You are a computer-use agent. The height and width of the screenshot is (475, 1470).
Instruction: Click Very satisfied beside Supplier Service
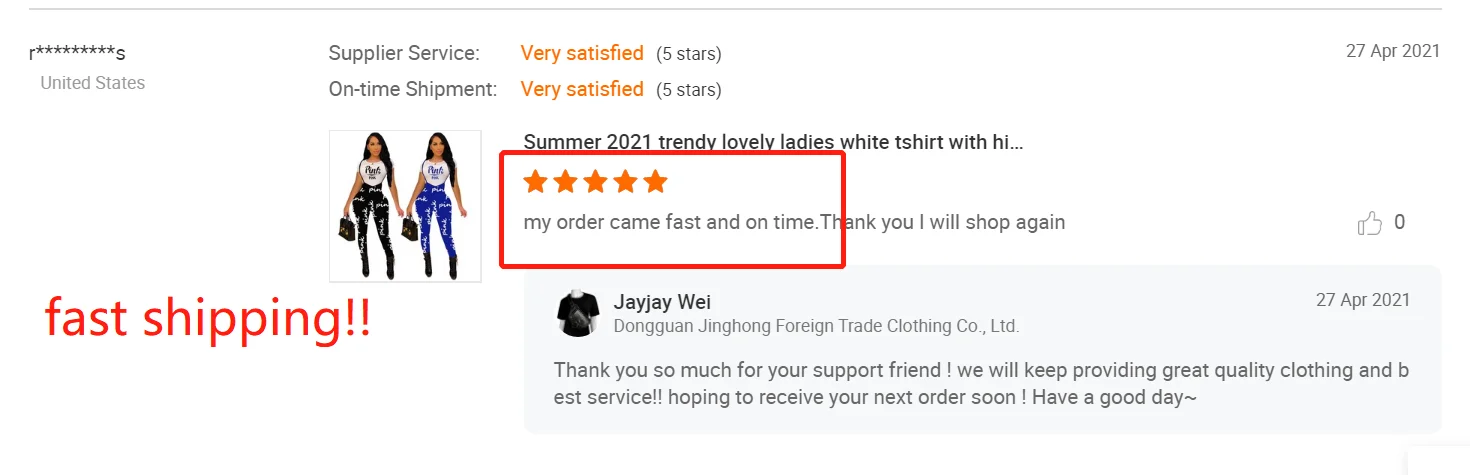tap(582, 53)
